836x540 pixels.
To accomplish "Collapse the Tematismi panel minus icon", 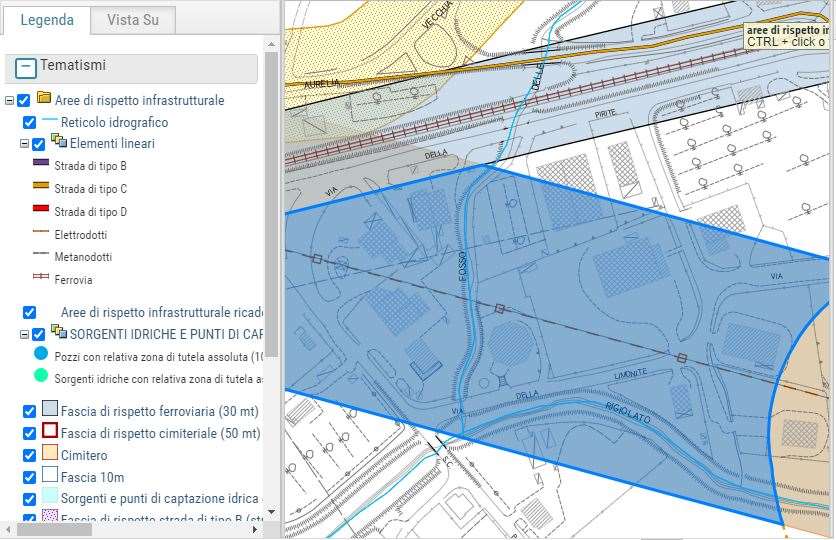I will (x=26, y=68).
